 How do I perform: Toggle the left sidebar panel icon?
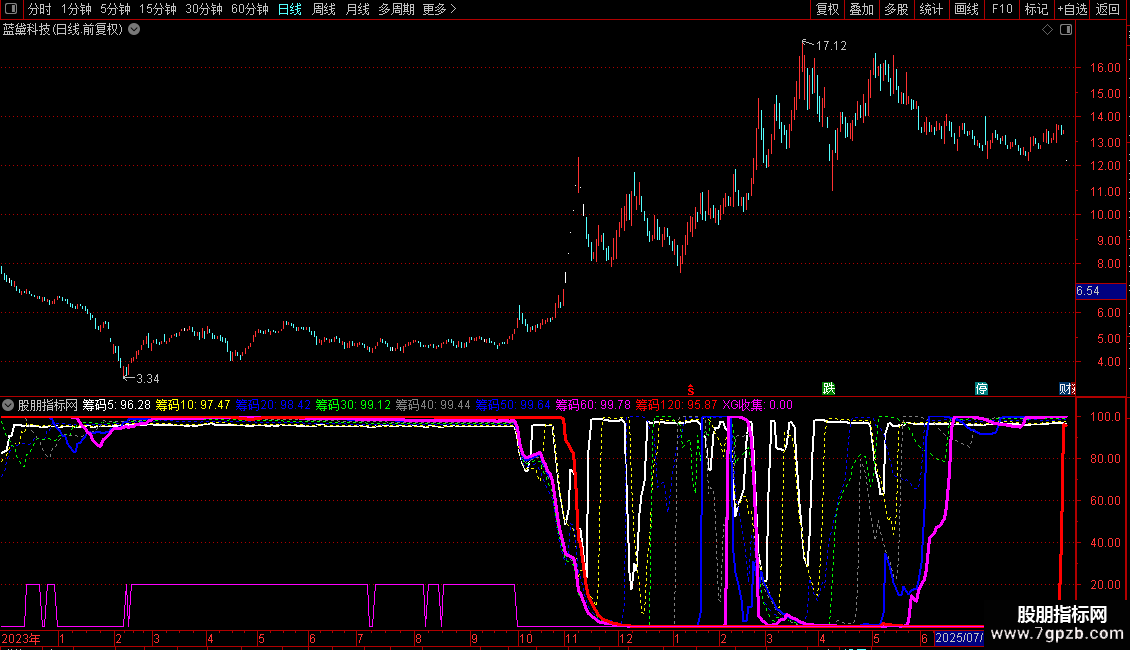click(x=11, y=9)
